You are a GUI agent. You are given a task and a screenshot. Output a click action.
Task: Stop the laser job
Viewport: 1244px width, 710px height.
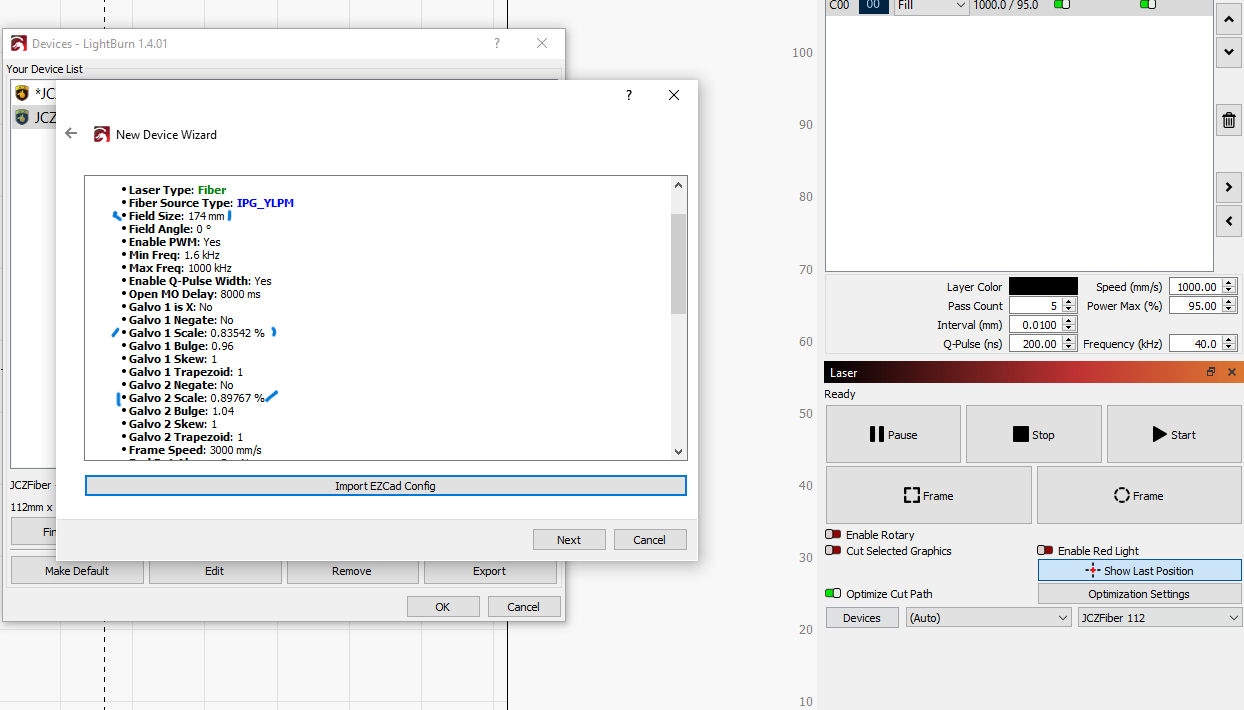tap(1034, 434)
